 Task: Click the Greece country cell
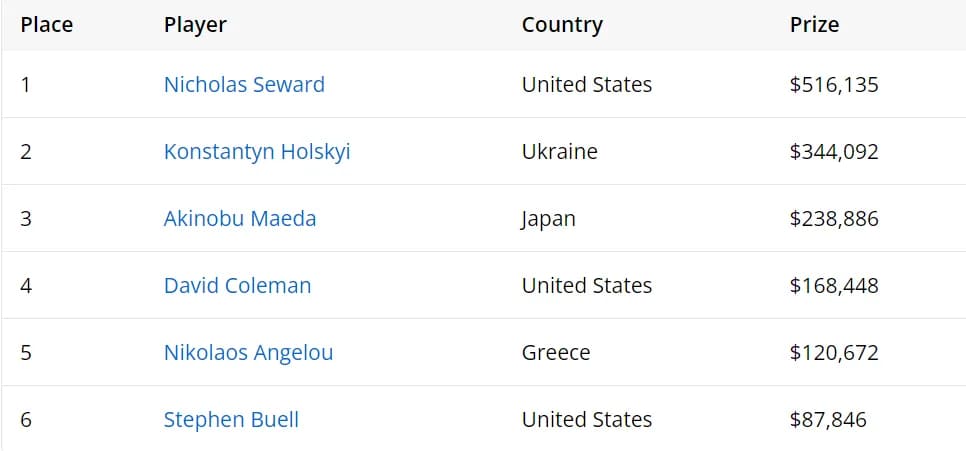[556, 352]
